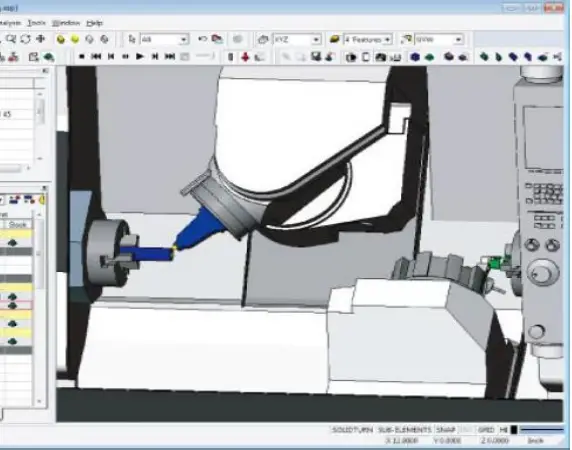Select the red outlined operation row
Screen dimensions: 572x450
16,305
